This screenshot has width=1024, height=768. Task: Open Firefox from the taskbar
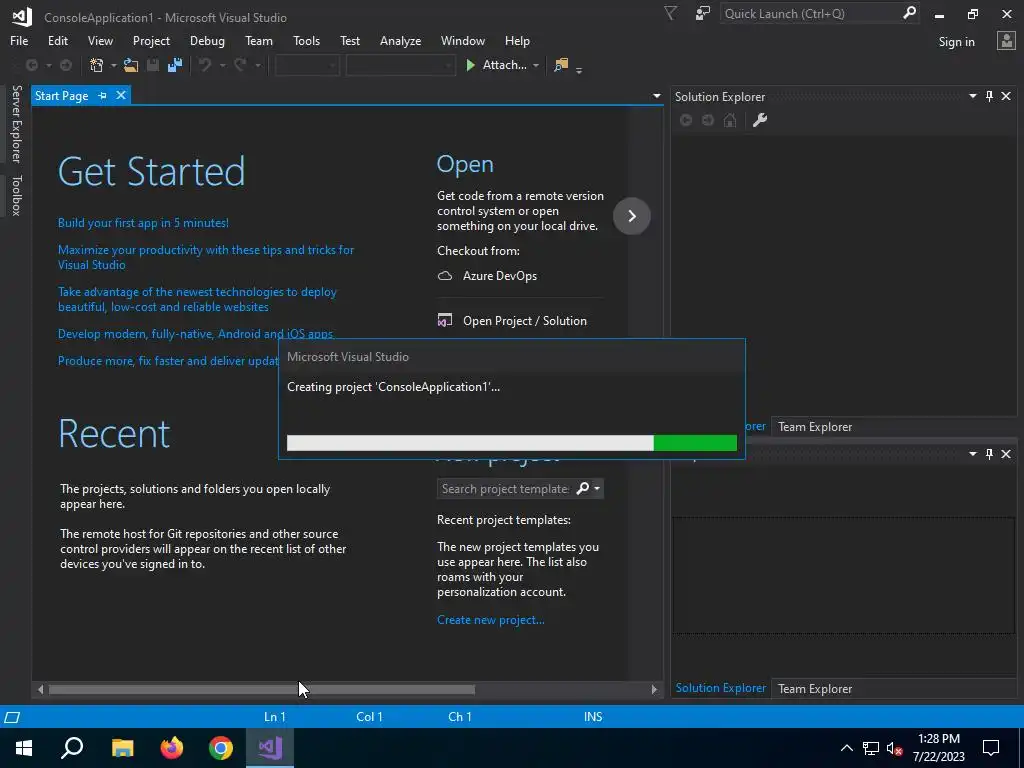pos(172,748)
